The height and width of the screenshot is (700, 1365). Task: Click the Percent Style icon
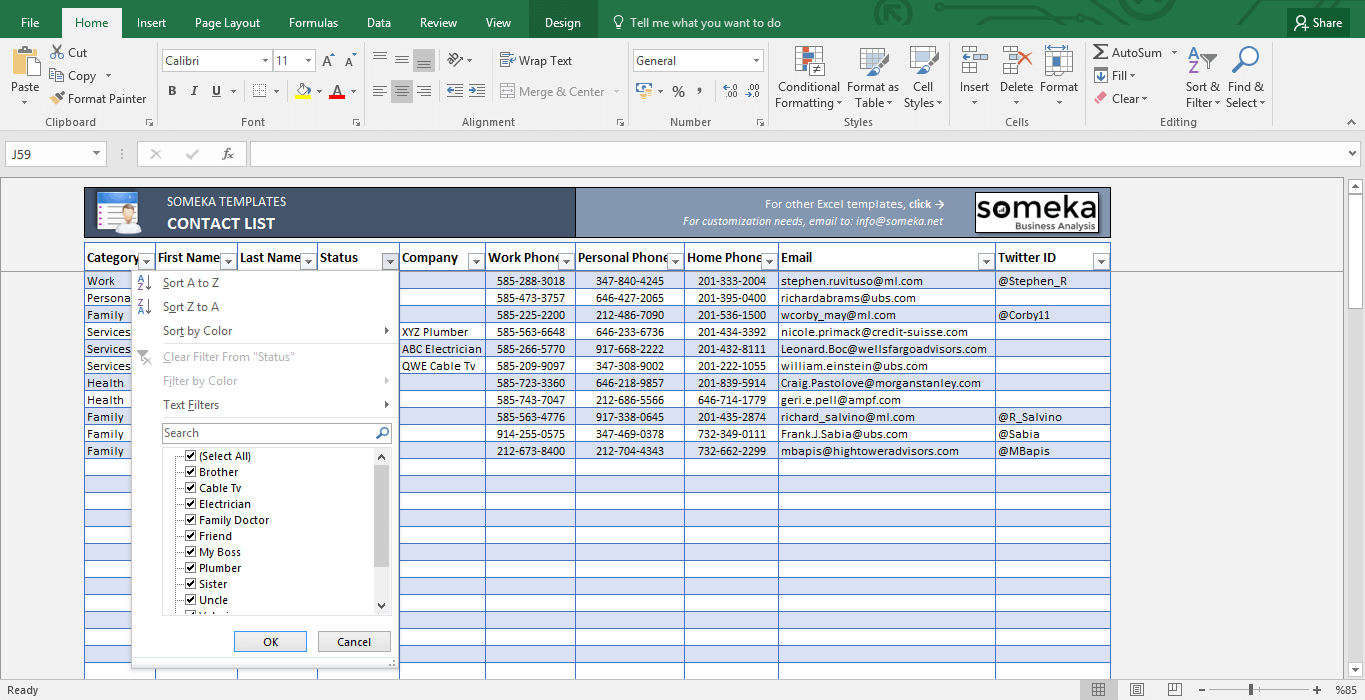point(678,91)
